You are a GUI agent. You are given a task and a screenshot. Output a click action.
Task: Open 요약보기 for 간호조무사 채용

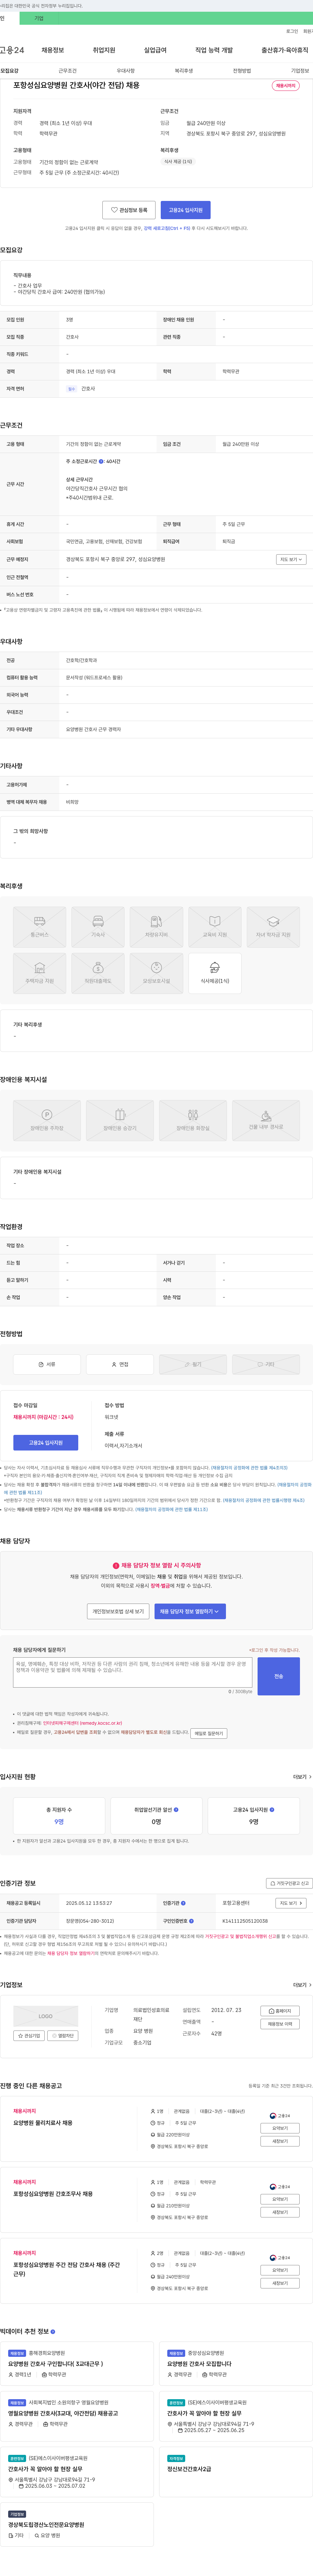(x=280, y=2199)
